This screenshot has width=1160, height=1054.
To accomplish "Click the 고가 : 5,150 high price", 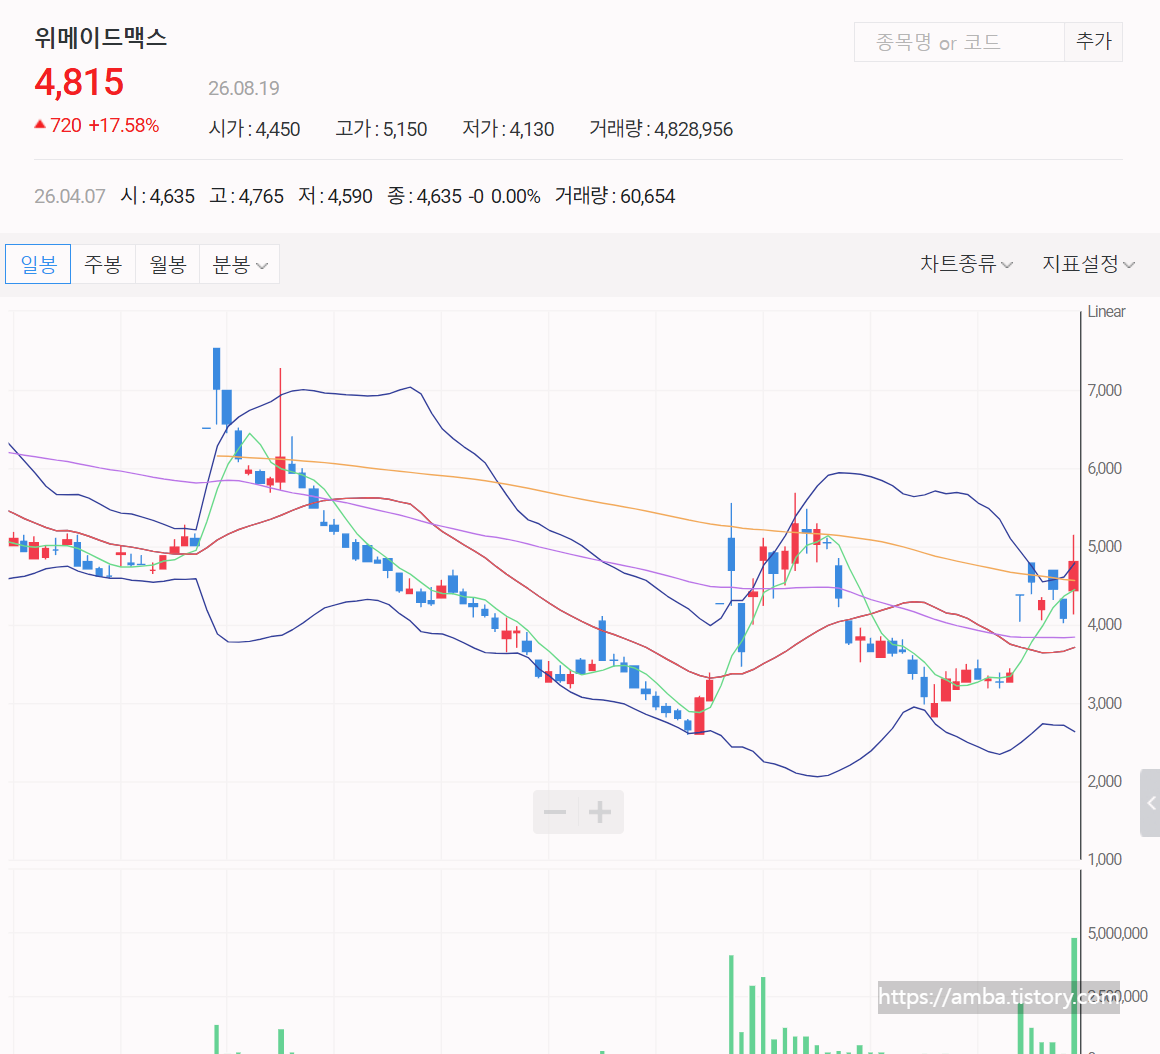I will pyautogui.click(x=381, y=129).
